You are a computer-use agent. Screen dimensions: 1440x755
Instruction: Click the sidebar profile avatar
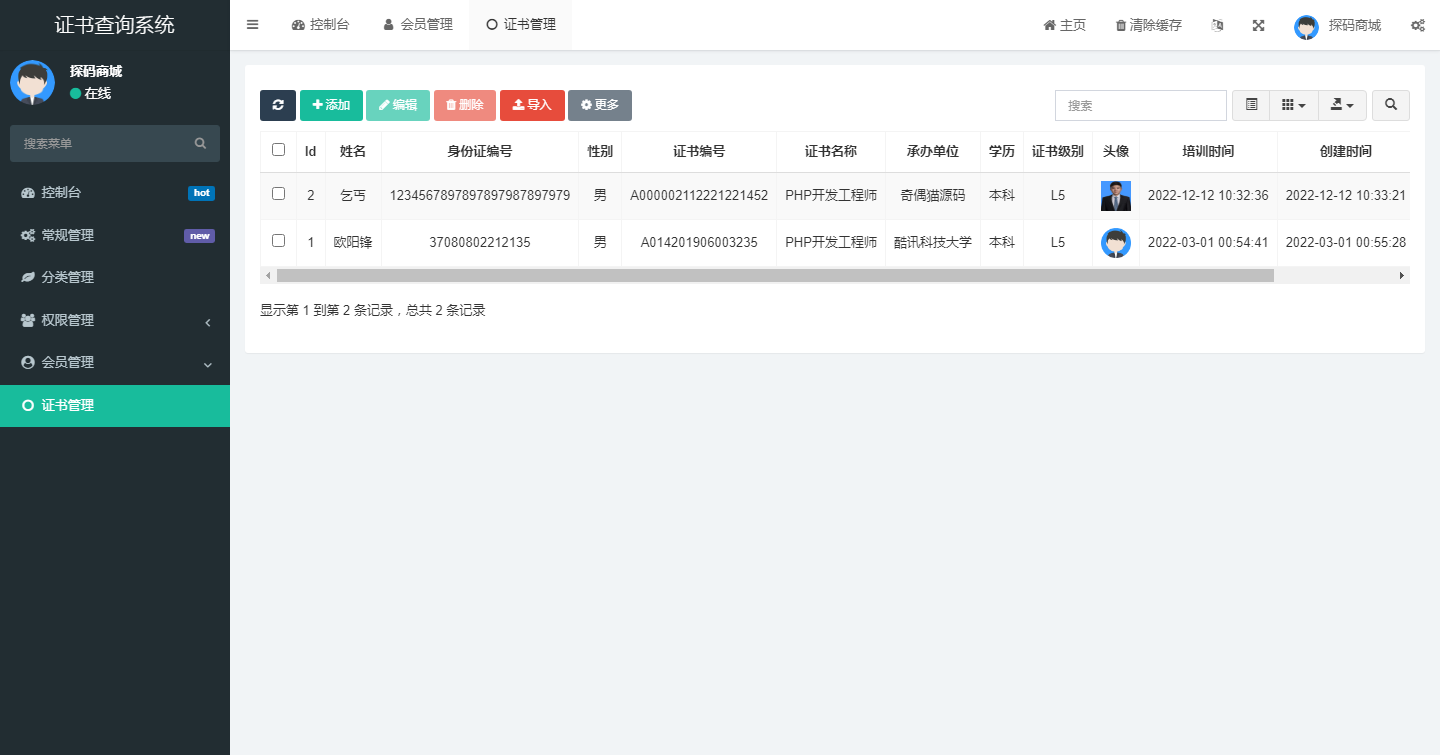32,82
